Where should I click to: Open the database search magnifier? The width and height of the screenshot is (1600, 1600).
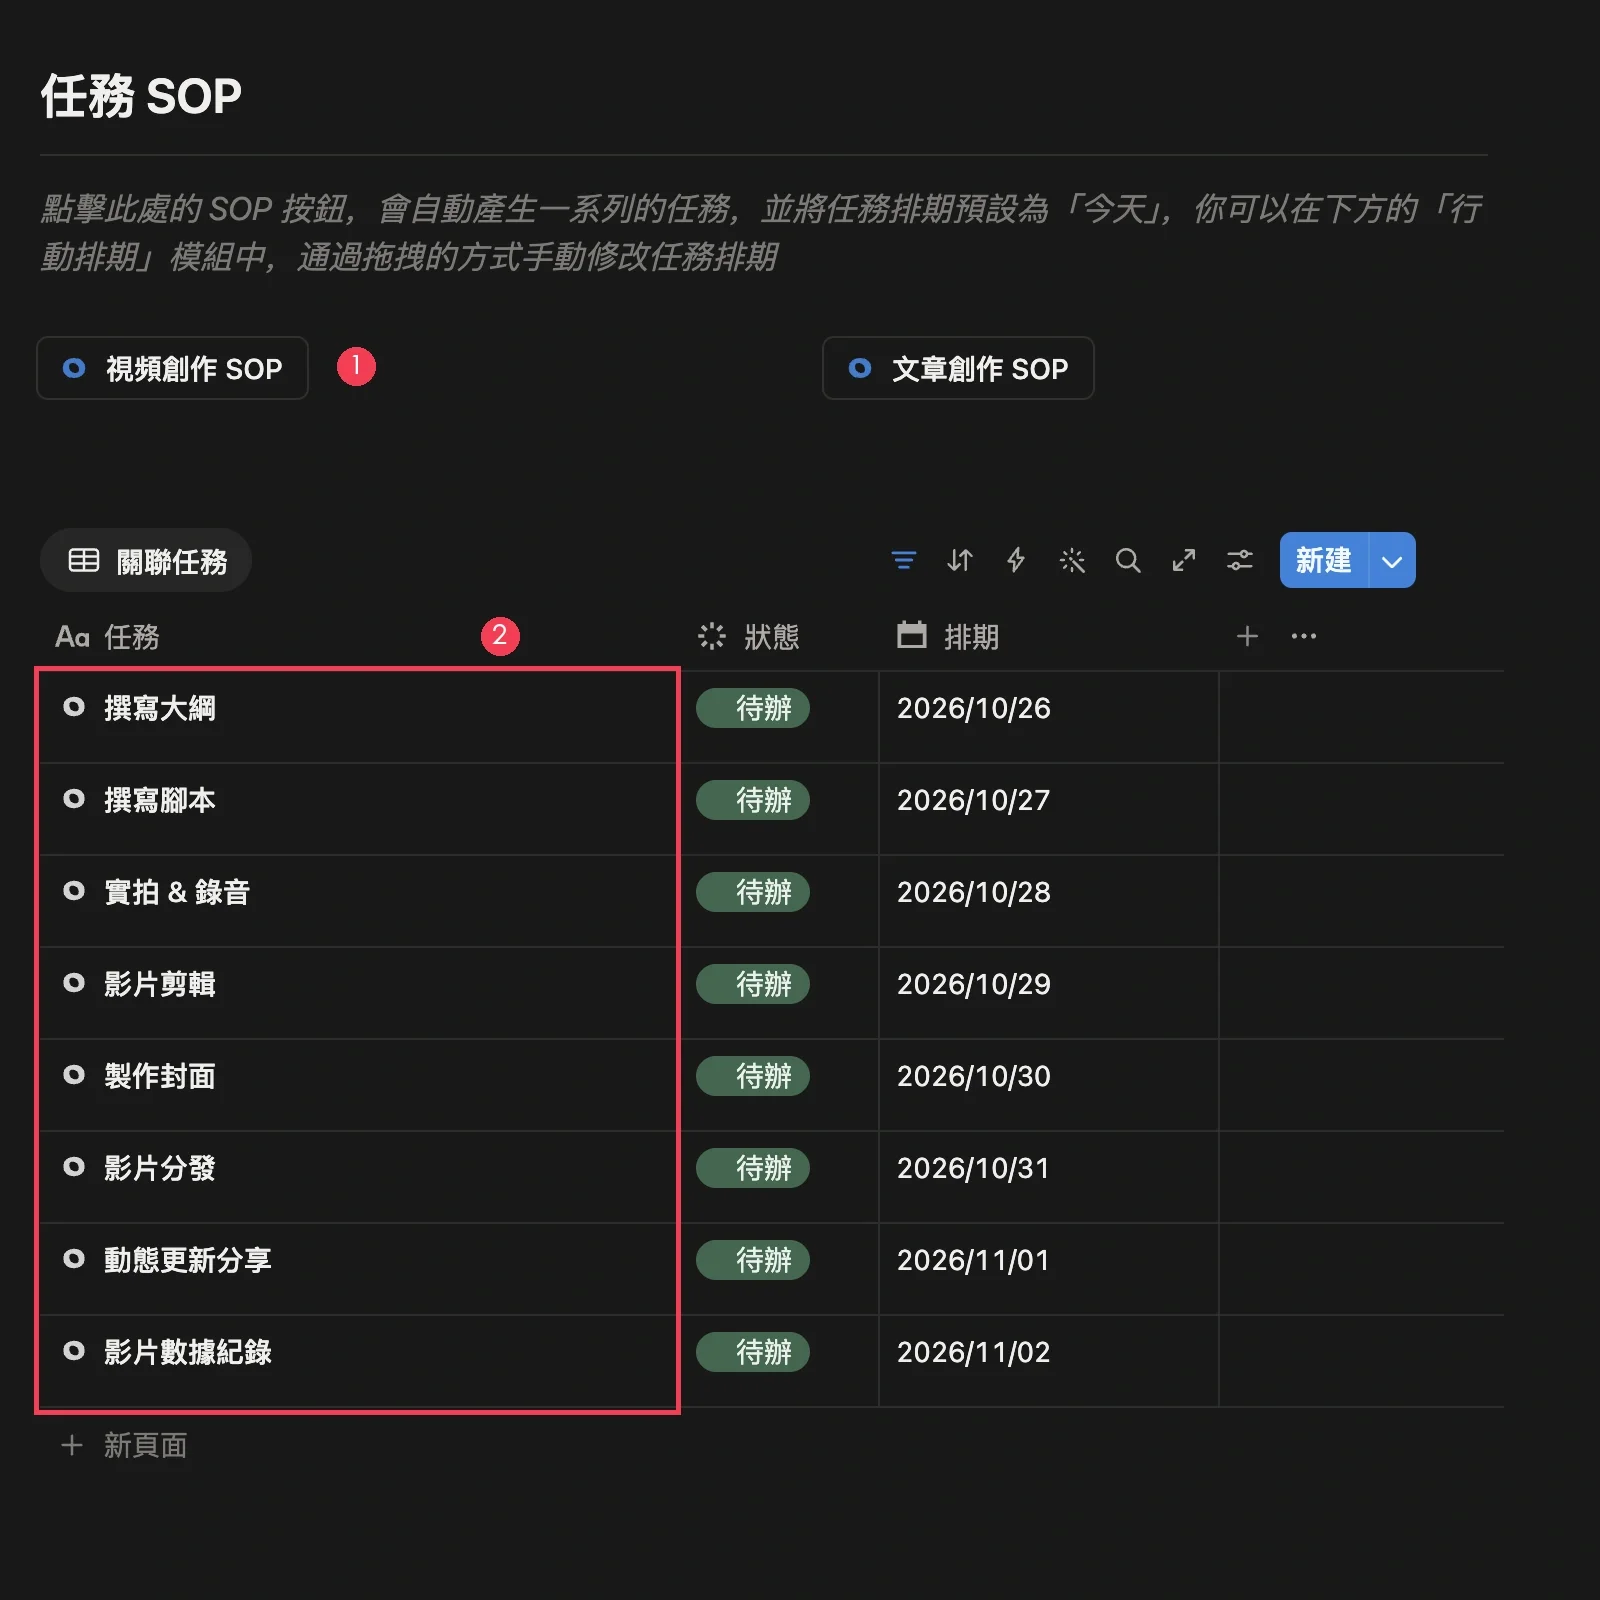1128,560
